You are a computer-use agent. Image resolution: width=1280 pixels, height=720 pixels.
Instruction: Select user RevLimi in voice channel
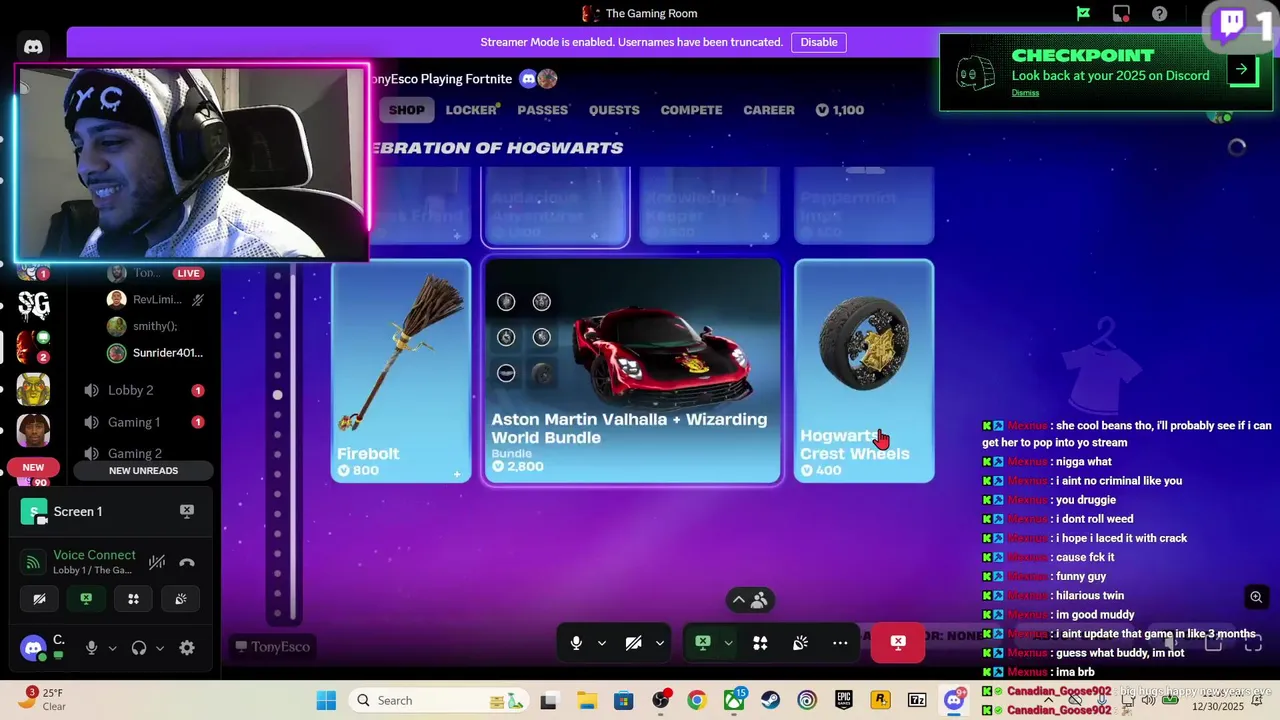point(156,299)
